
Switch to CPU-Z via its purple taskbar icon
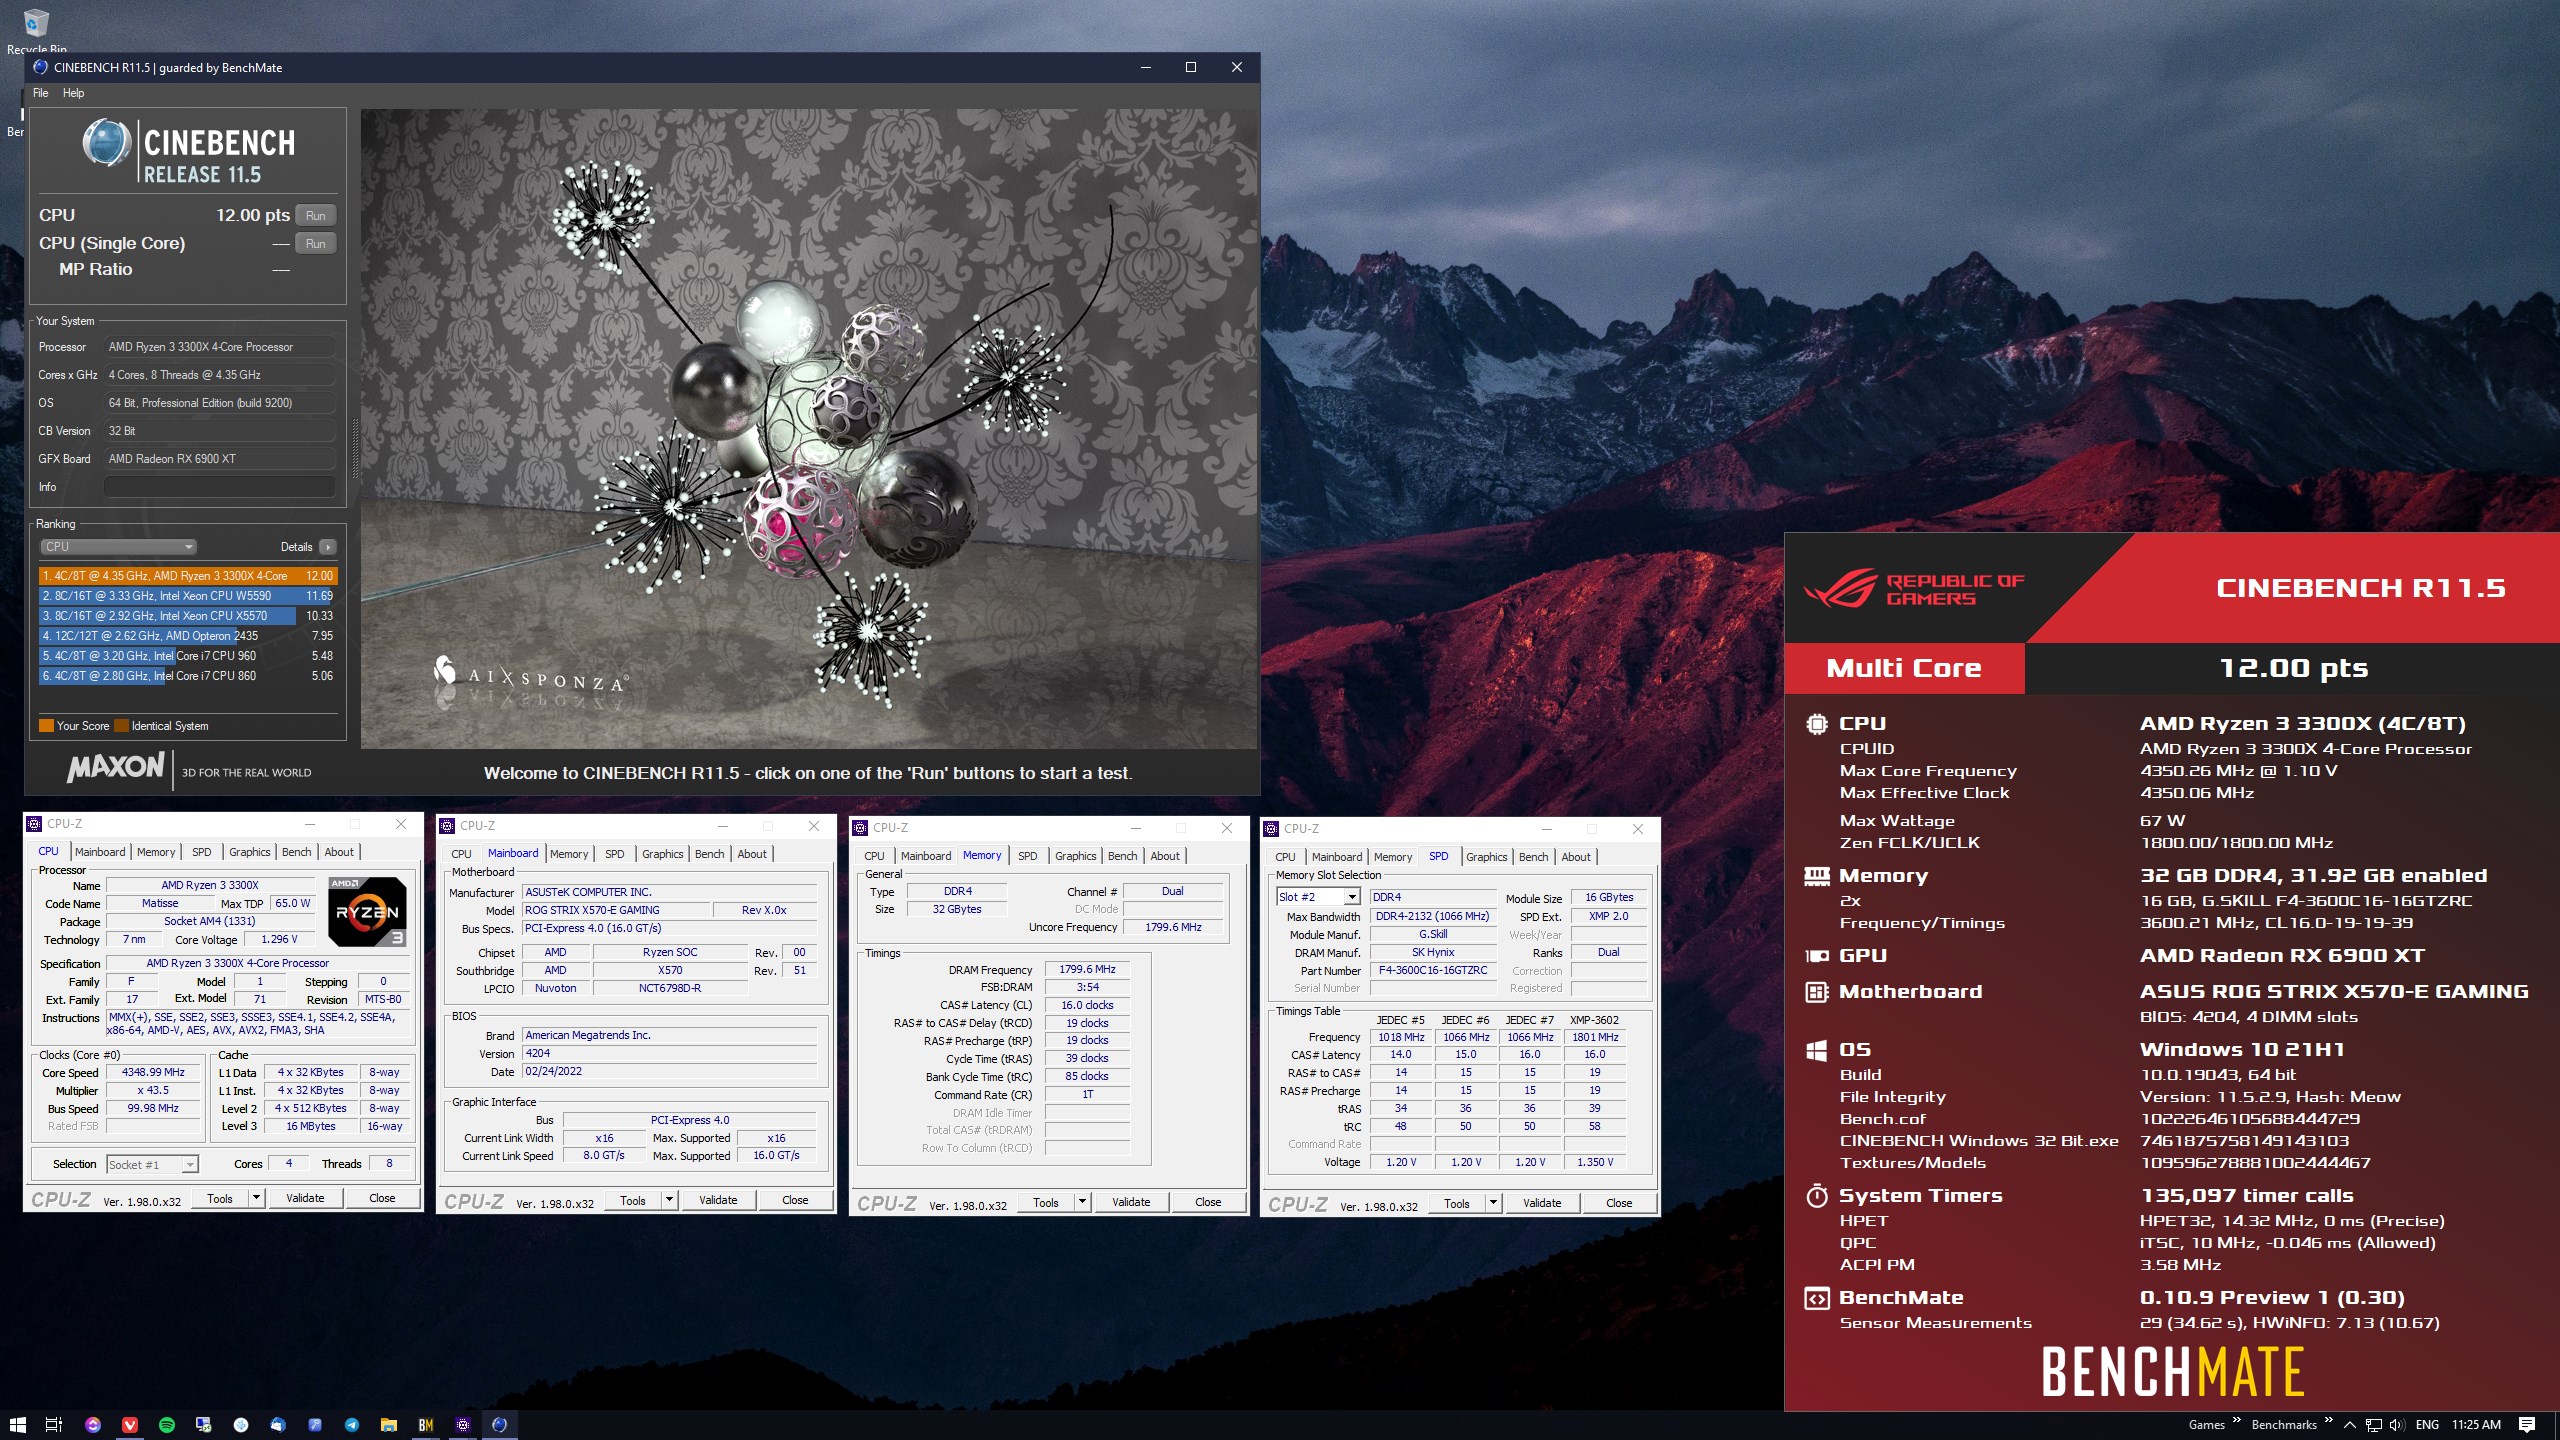pos(463,1425)
